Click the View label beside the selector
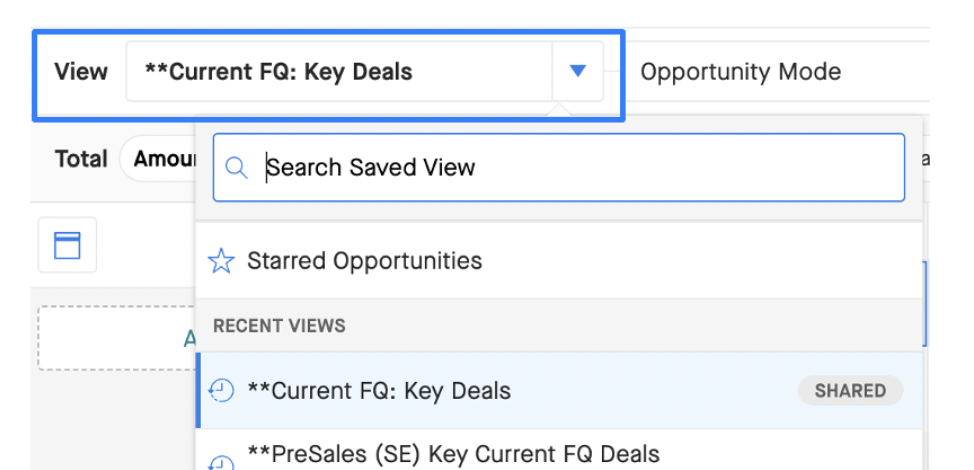 [81, 72]
